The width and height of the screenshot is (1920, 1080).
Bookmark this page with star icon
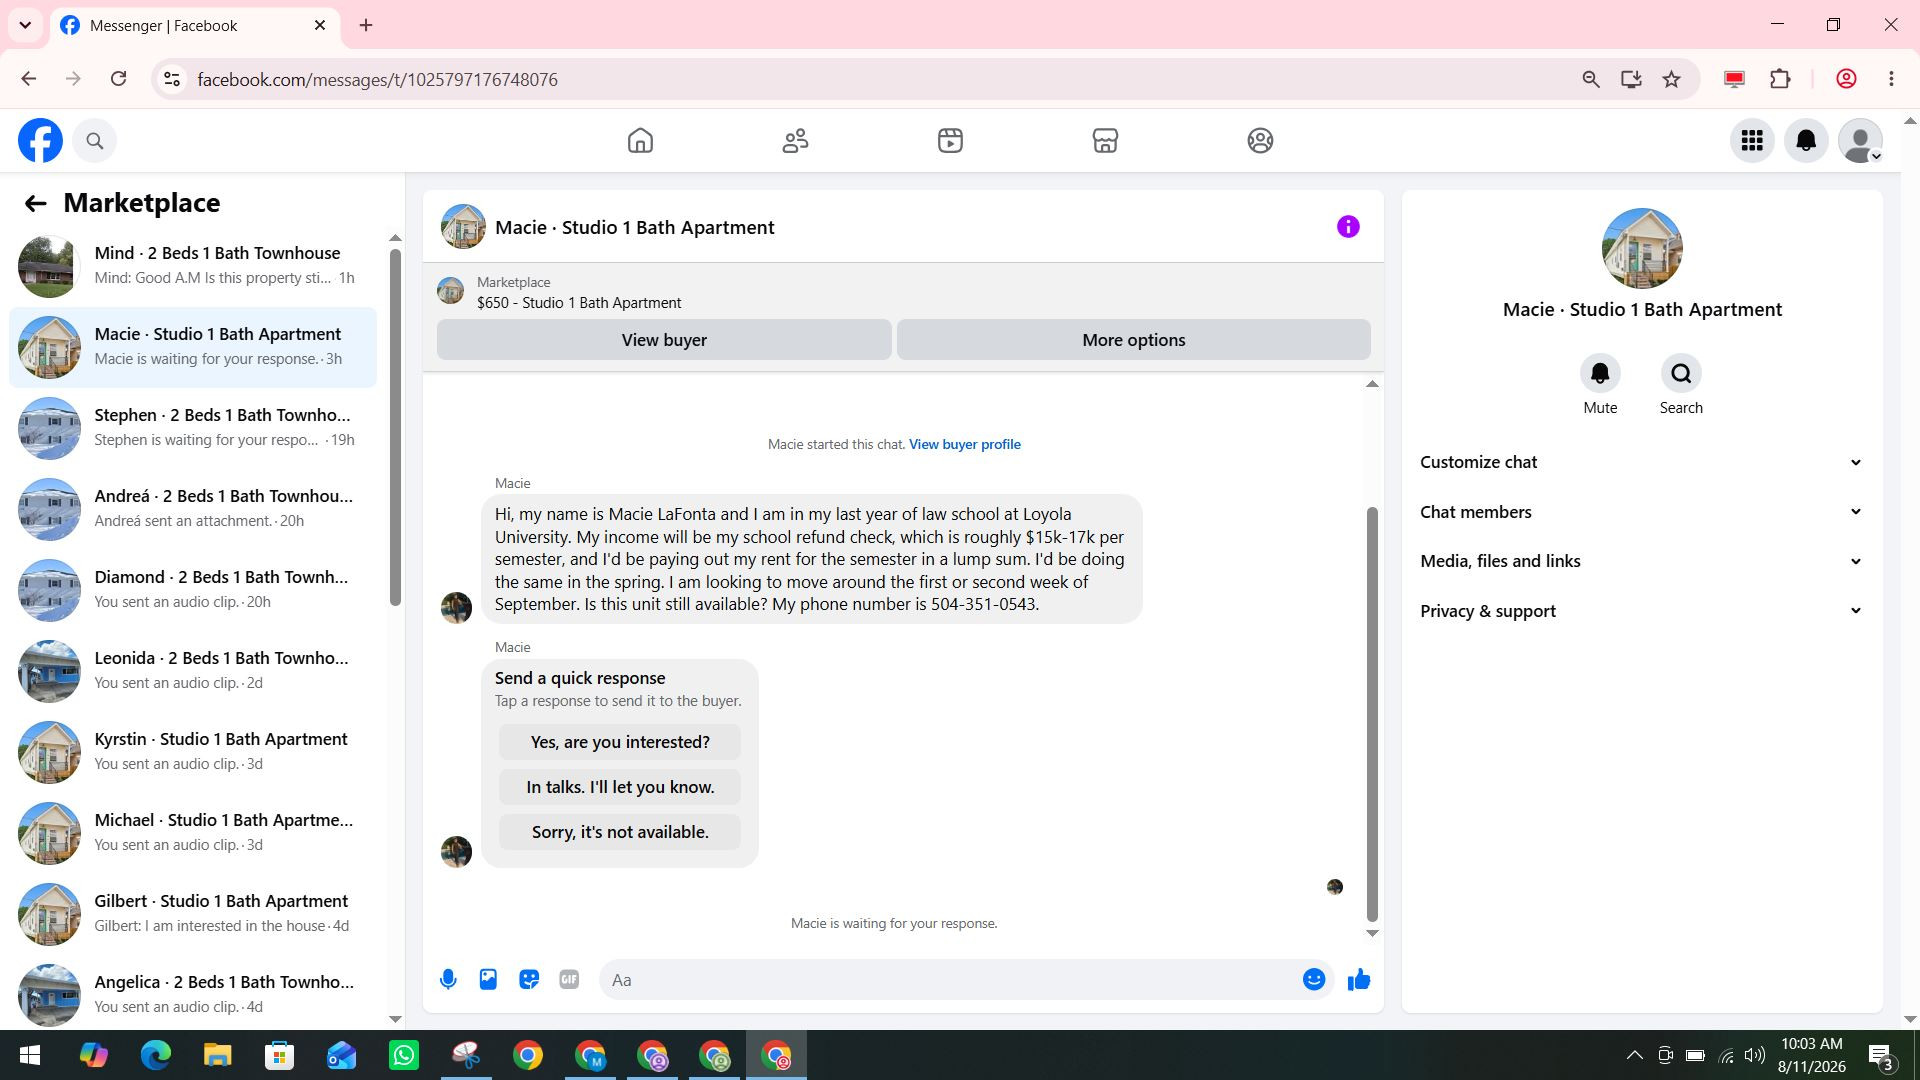(1671, 80)
